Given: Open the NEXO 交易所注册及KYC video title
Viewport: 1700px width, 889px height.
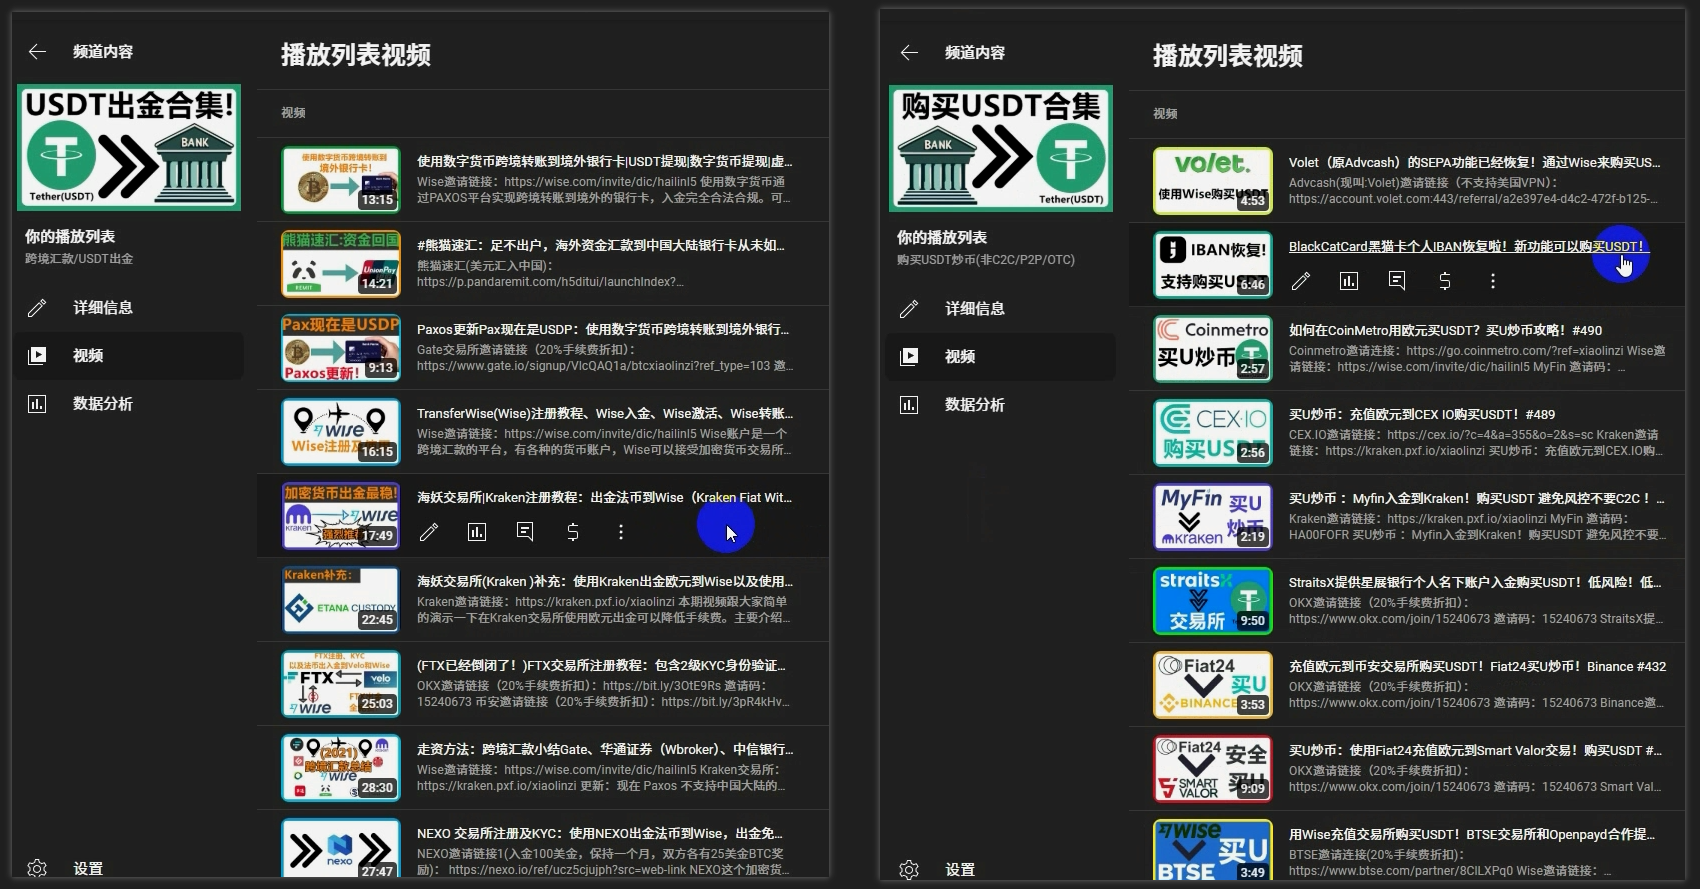Looking at the screenshot, I should pyautogui.click(x=600, y=833).
